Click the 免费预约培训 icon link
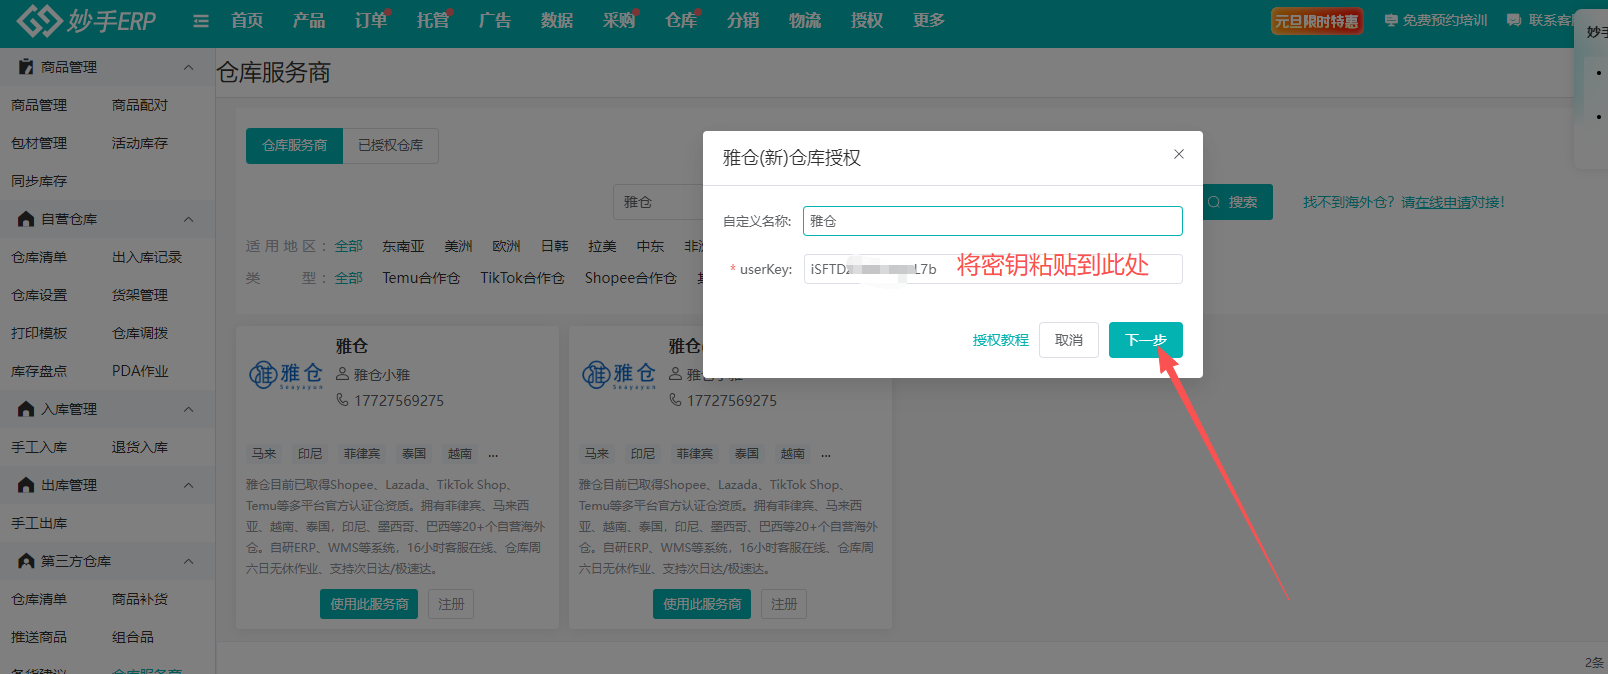The width and height of the screenshot is (1608, 674). pyautogui.click(x=1390, y=20)
